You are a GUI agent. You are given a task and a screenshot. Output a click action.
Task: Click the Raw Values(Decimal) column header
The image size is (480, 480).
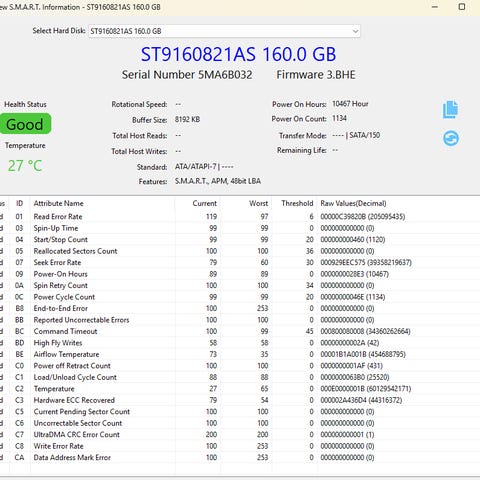pyautogui.click(x=353, y=203)
